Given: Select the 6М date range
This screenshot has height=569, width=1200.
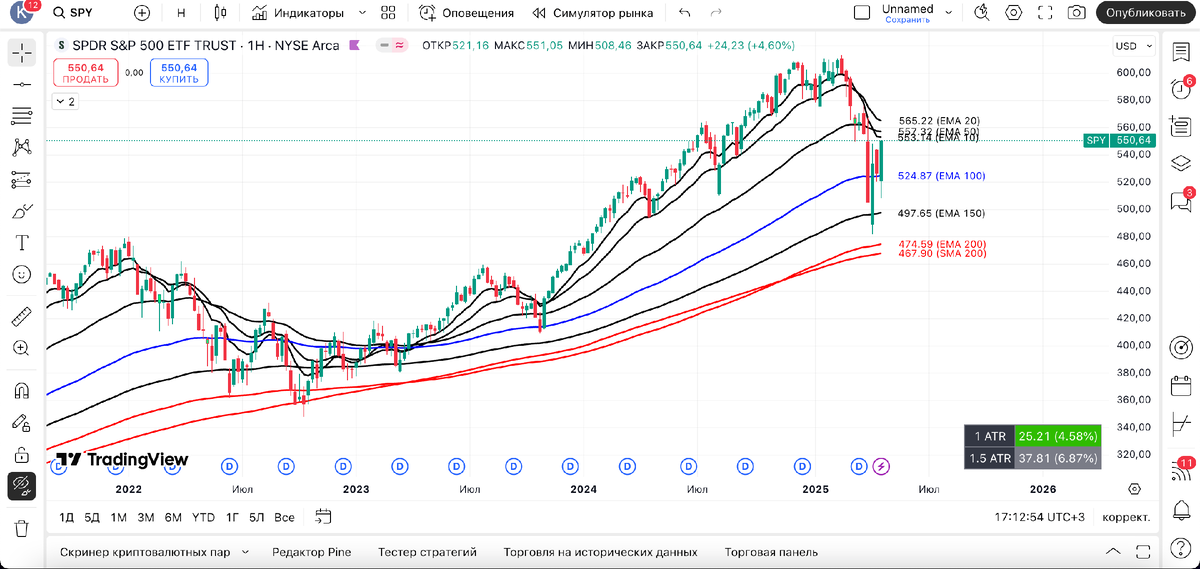Looking at the screenshot, I should pos(173,517).
